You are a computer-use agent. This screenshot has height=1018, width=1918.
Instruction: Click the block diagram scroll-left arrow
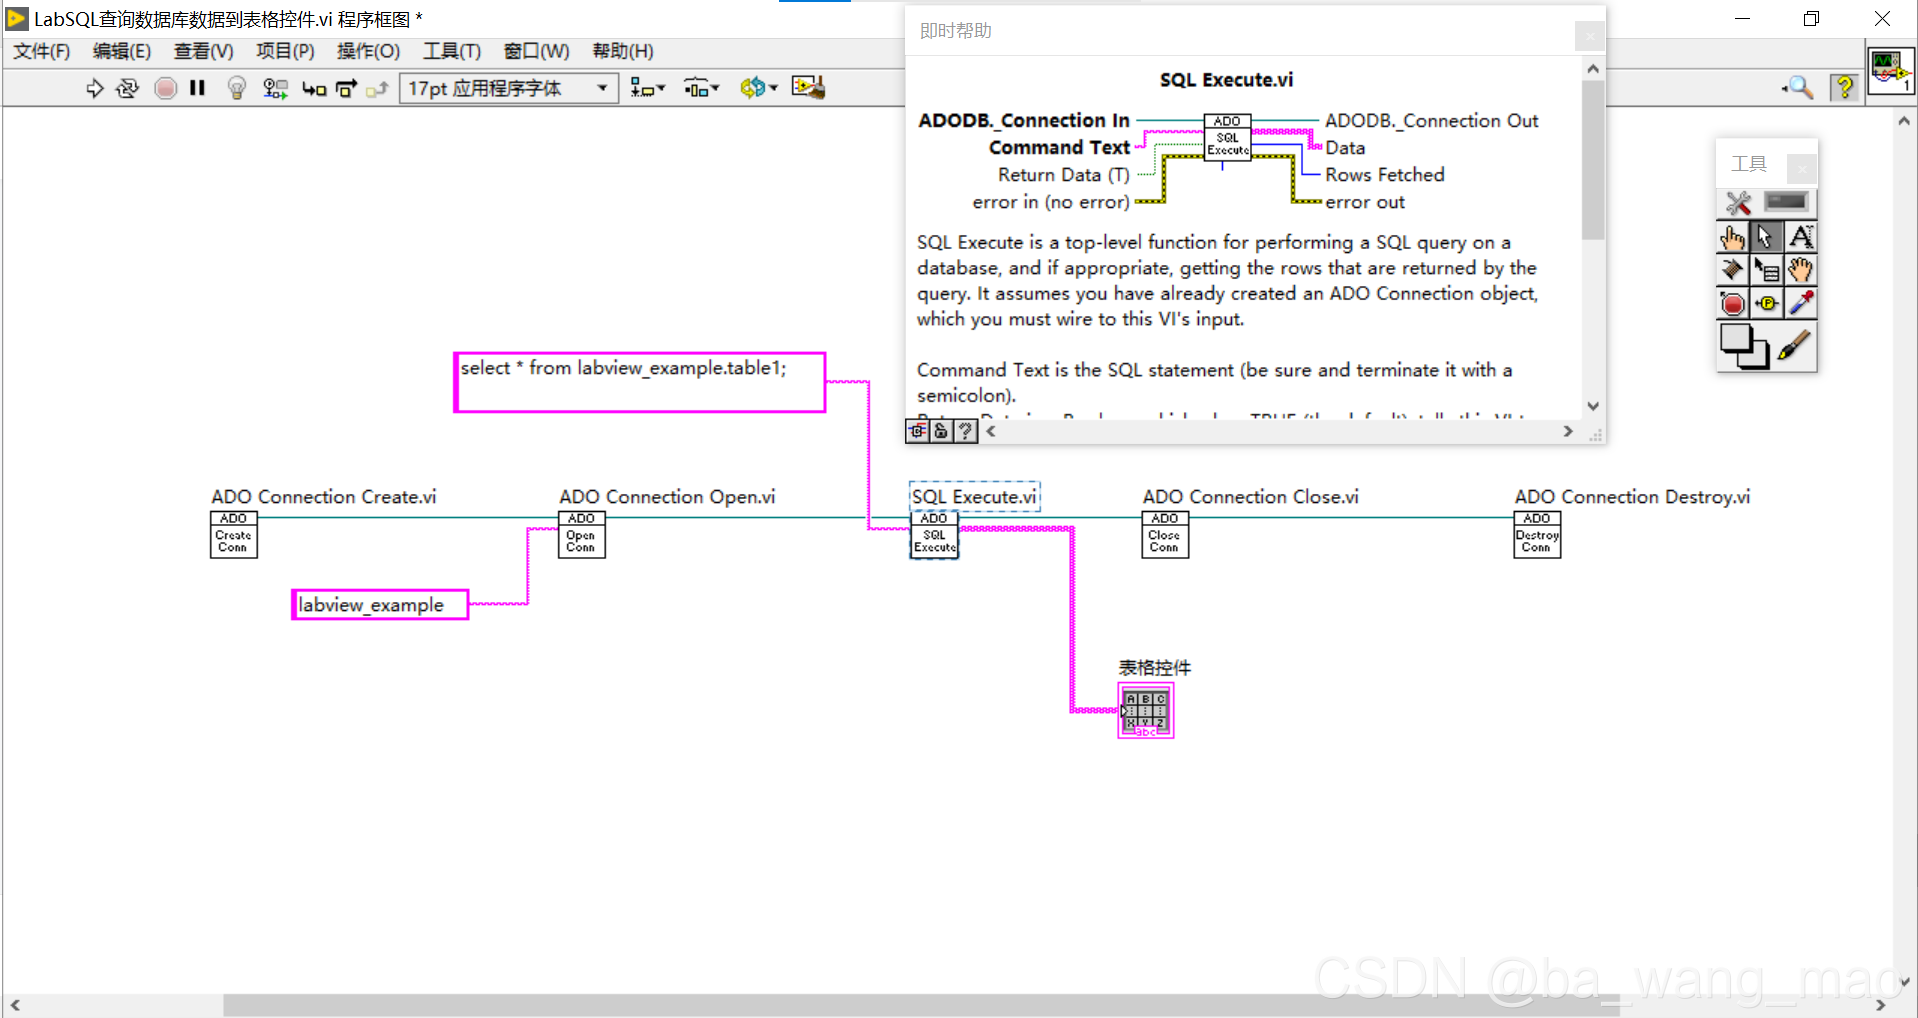15,1005
